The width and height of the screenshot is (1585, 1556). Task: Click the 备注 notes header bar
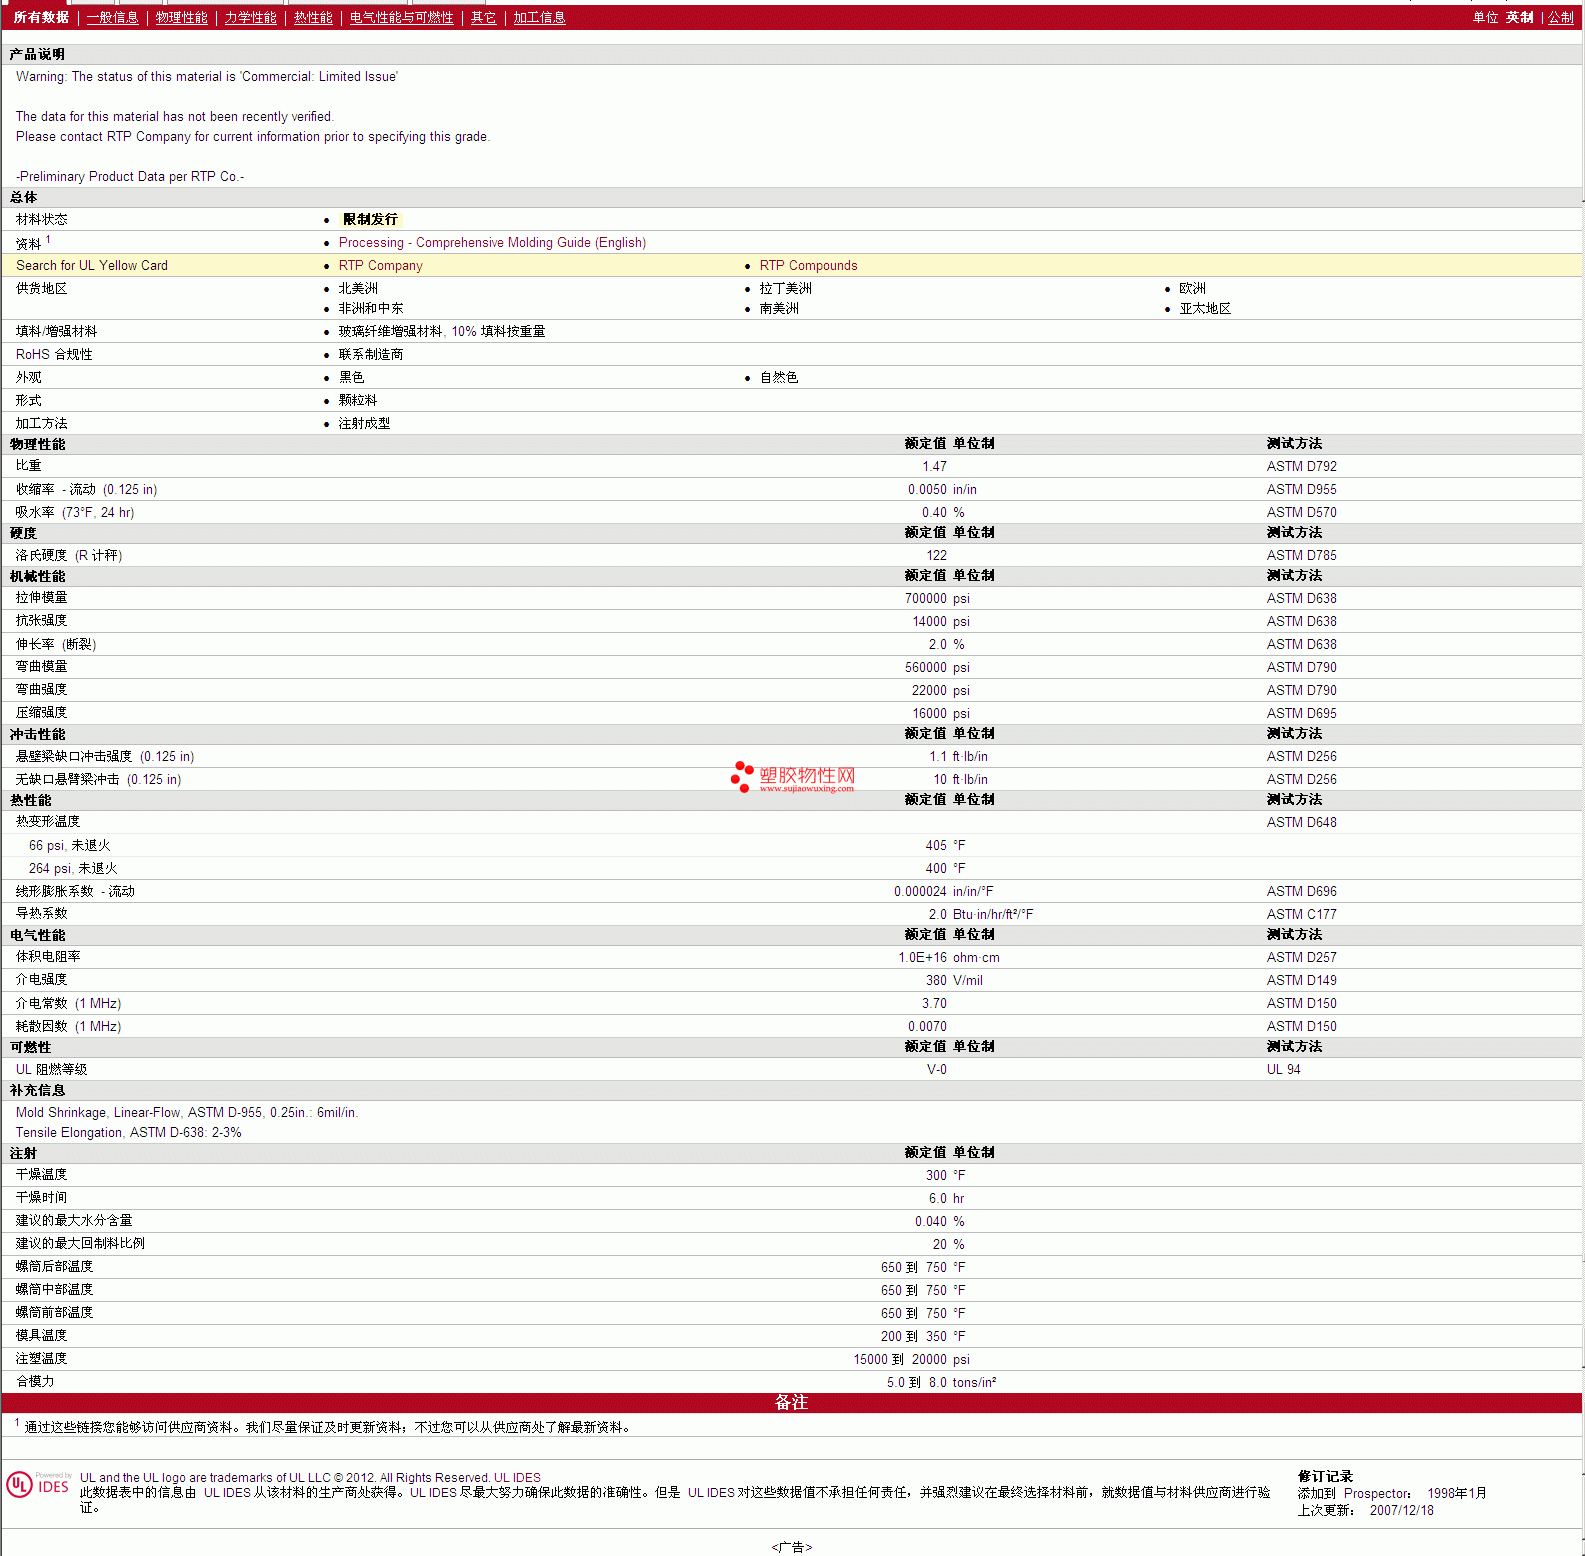click(x=791, y=1402)
